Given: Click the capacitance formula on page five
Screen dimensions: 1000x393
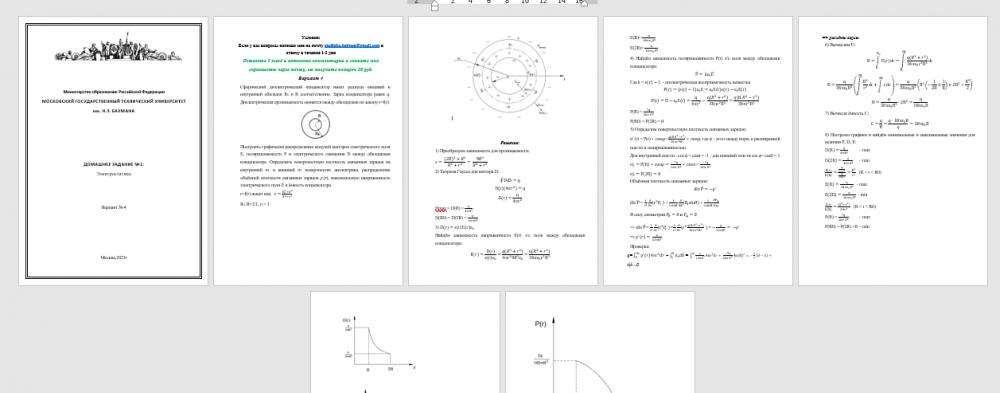Looking at the screenshot, I should [900, 124].
